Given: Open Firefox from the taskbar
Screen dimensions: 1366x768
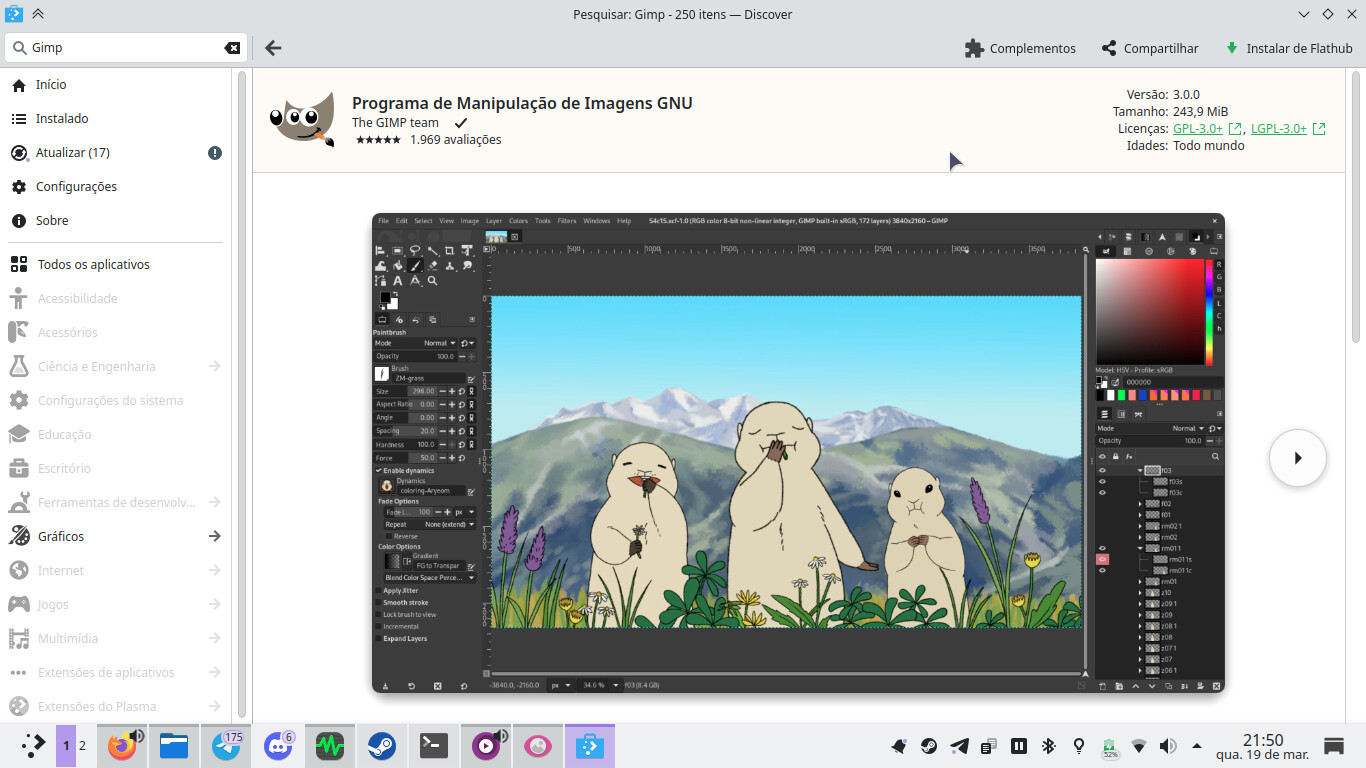Looking at the screenshot, I should [122, 745].
